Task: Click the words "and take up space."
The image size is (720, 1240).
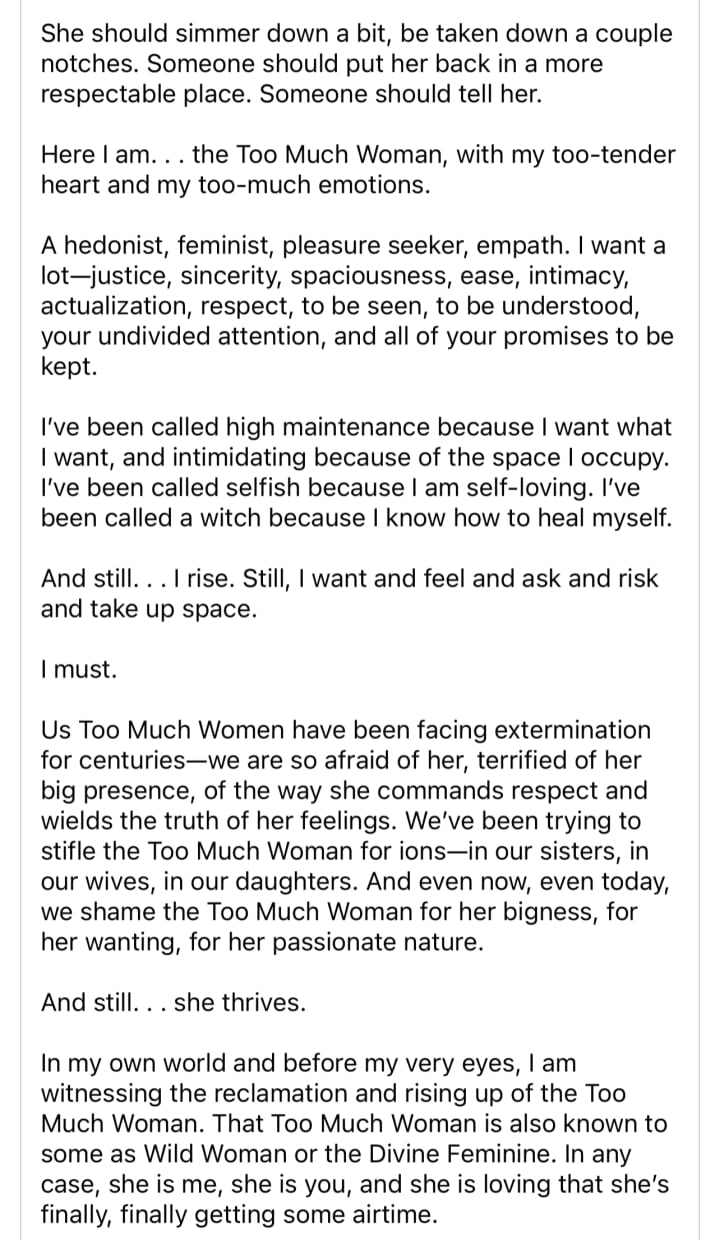Action: (148, 609)
